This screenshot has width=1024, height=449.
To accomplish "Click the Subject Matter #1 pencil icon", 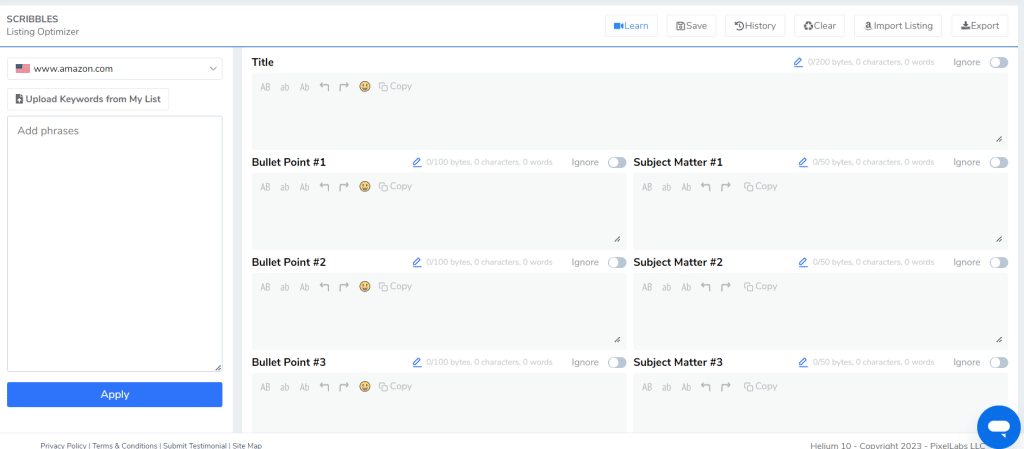I will (x=803, y=163).
